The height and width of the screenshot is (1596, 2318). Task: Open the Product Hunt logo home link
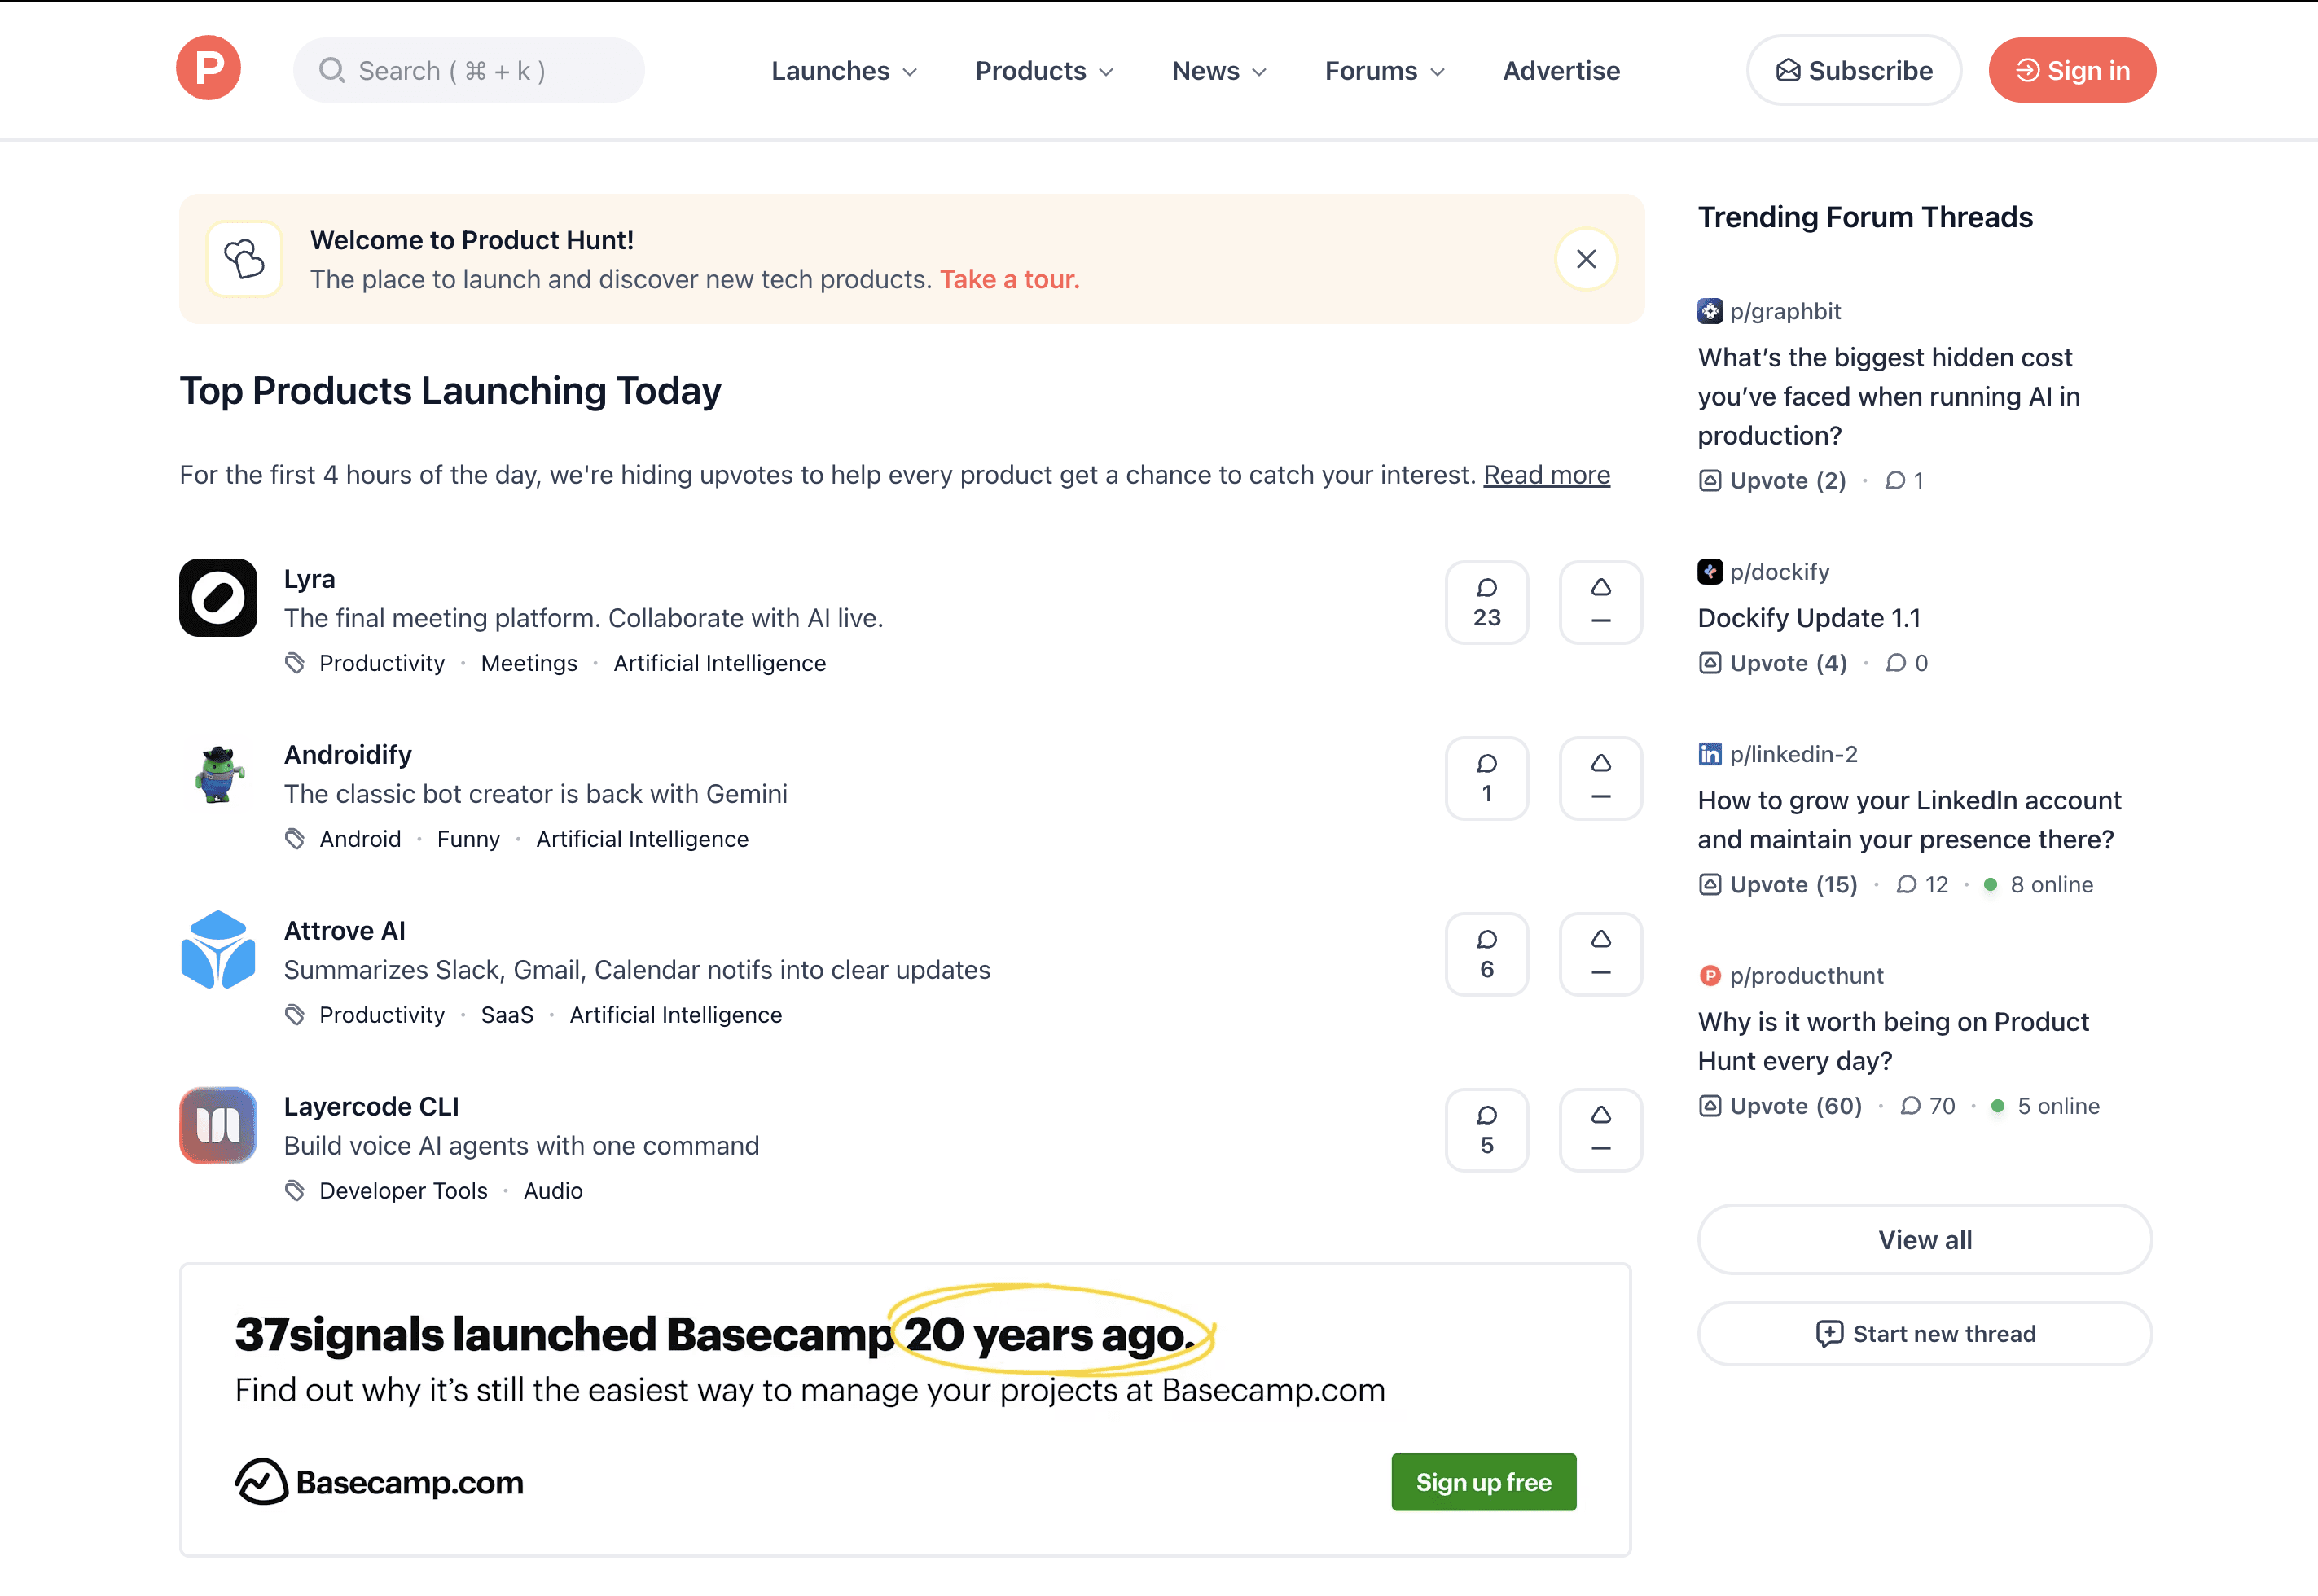tap(208, 69)
